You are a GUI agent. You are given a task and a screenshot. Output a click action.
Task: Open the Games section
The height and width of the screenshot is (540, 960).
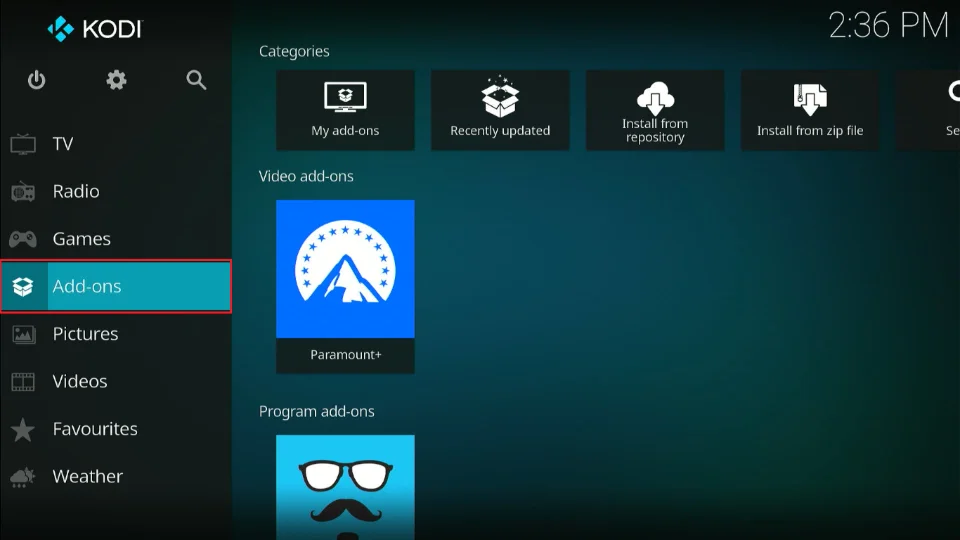click(x=81, y=239)
